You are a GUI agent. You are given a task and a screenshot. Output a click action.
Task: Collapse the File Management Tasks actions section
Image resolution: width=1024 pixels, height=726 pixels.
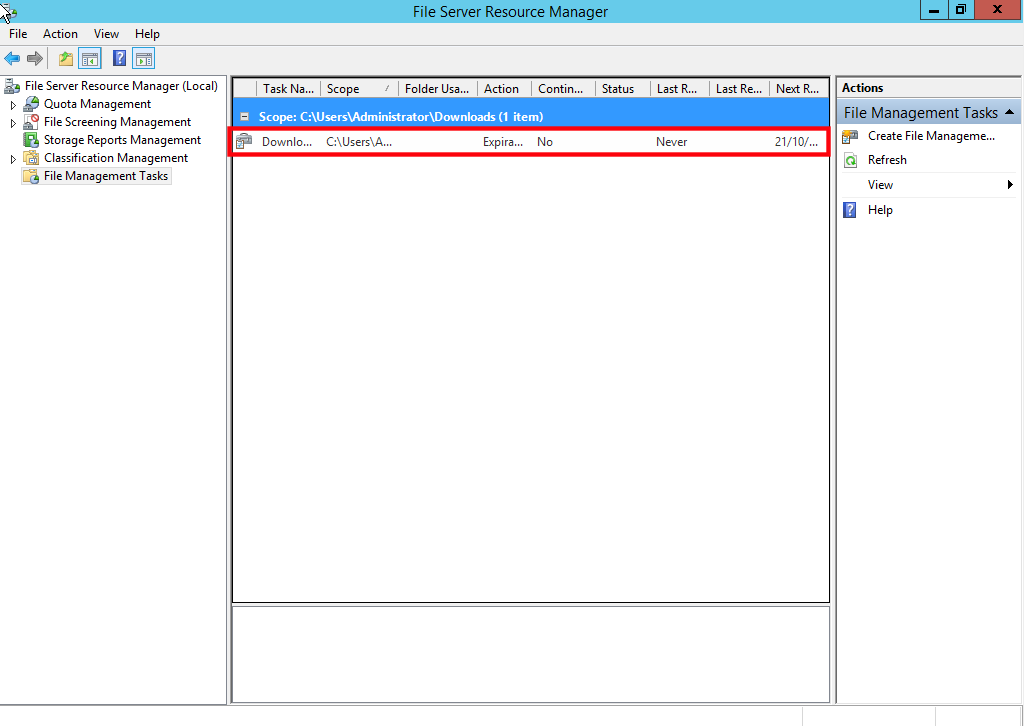[1009, 112]
